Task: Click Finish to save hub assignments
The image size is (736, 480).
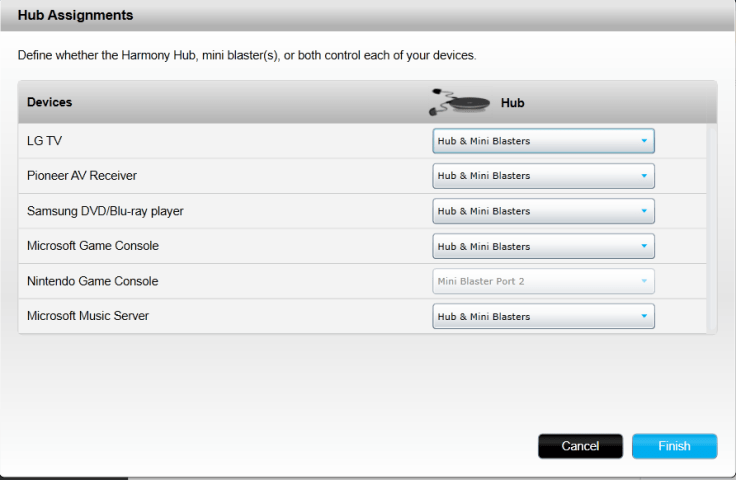Action: pyautogui.click(x=674, y=446)
